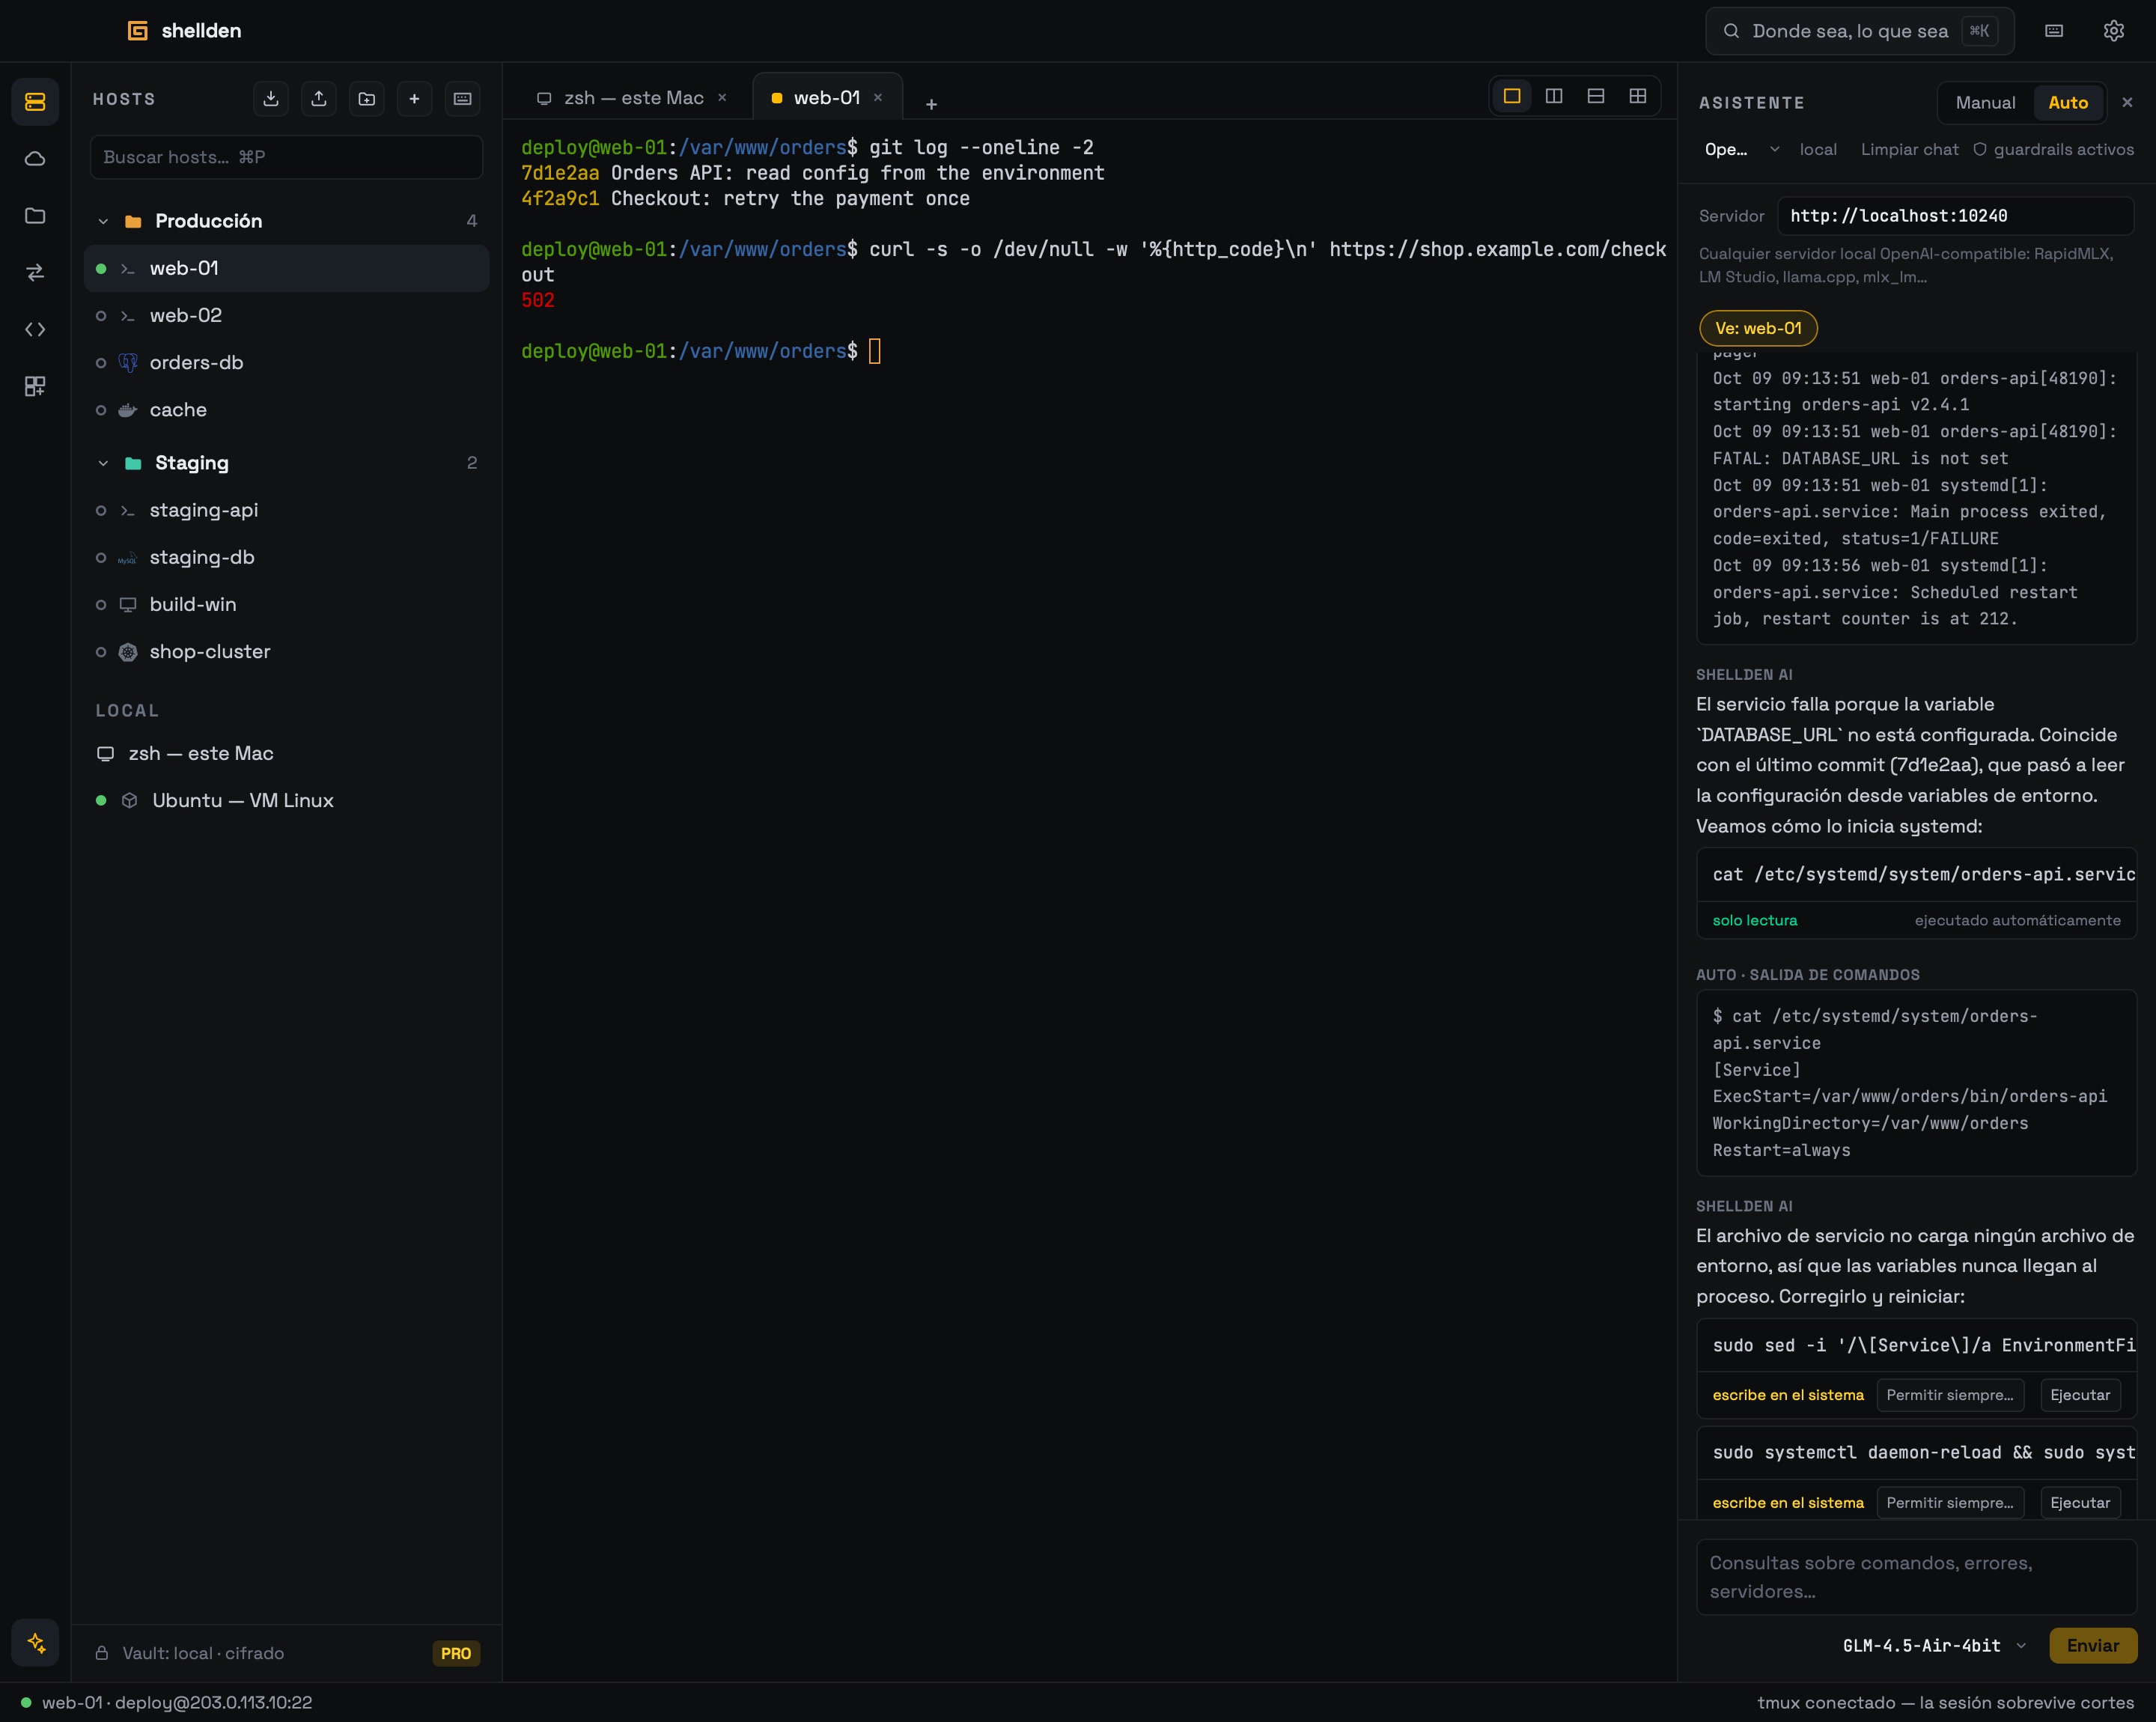Select the orders-db host
The height and width of the screenshot is (1722, 2156).
point(286,363)
